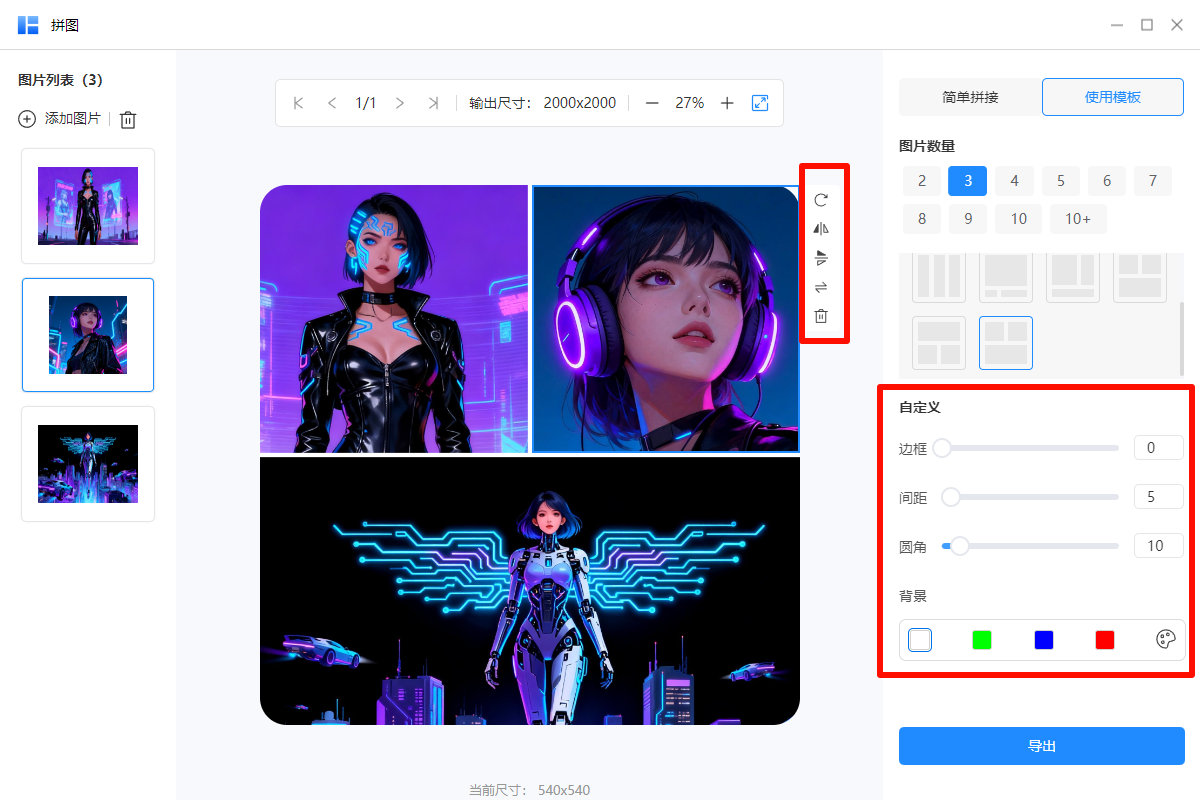Swap the selected image with another
This screenshot has width=1200, height=800.
(820, 287)
